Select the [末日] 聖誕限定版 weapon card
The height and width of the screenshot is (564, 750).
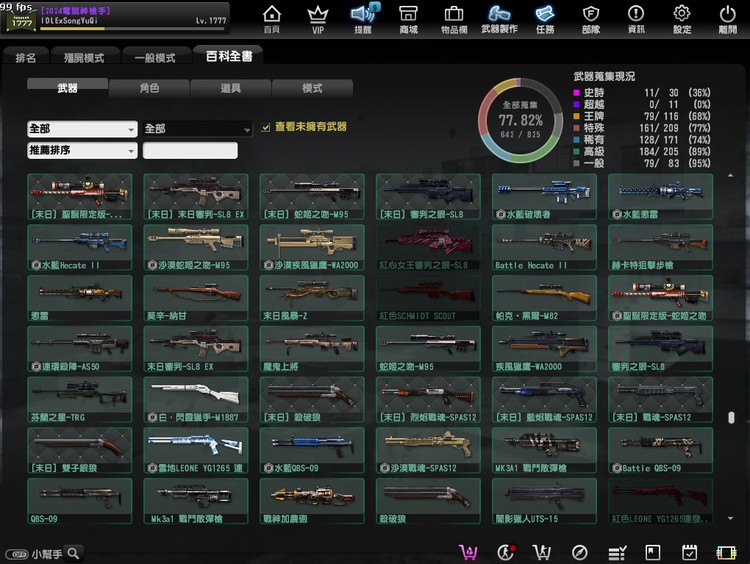point(80,197)
